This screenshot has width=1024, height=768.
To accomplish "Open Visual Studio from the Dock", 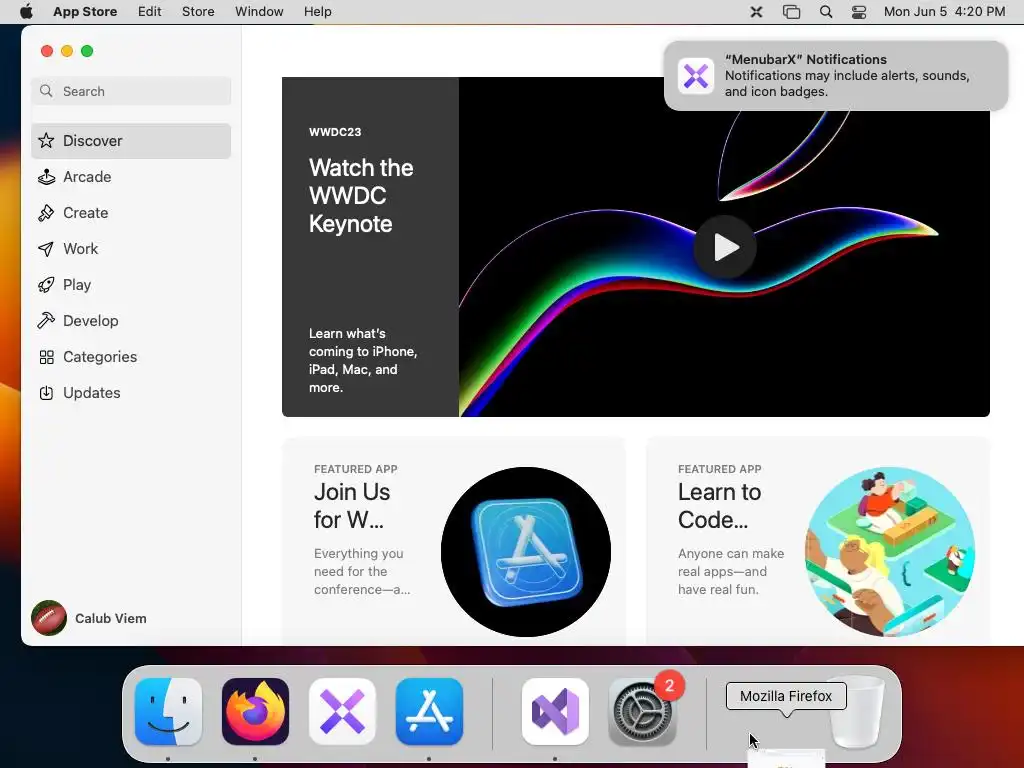I will (555, 711).
